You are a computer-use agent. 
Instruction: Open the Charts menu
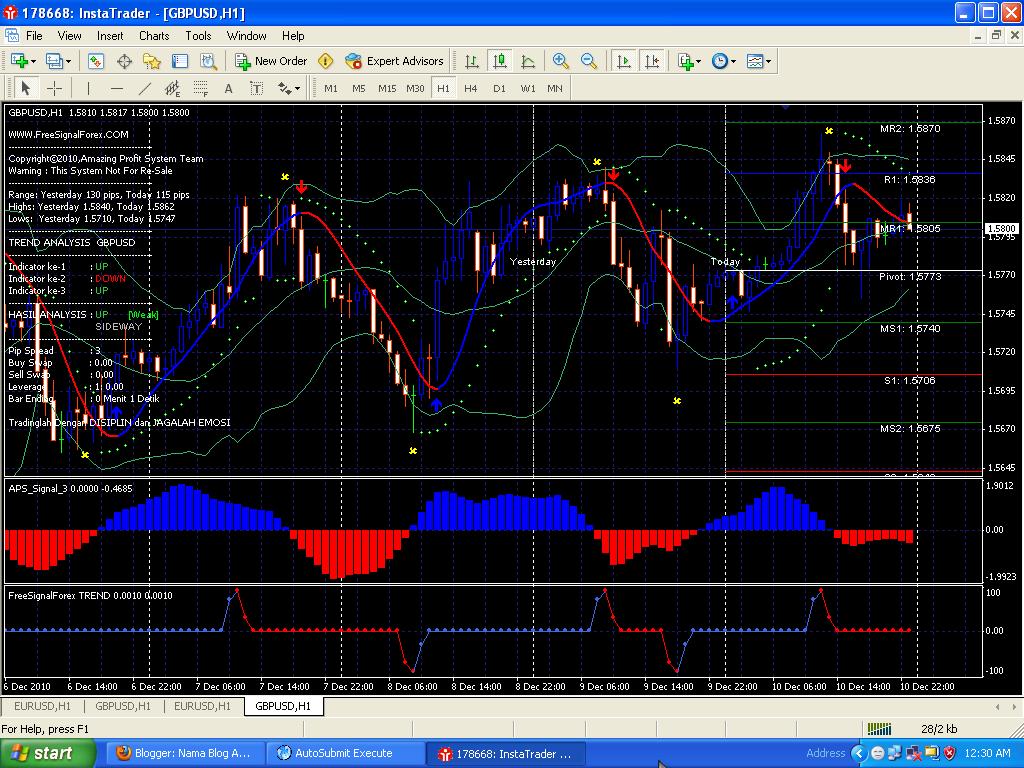154,35
